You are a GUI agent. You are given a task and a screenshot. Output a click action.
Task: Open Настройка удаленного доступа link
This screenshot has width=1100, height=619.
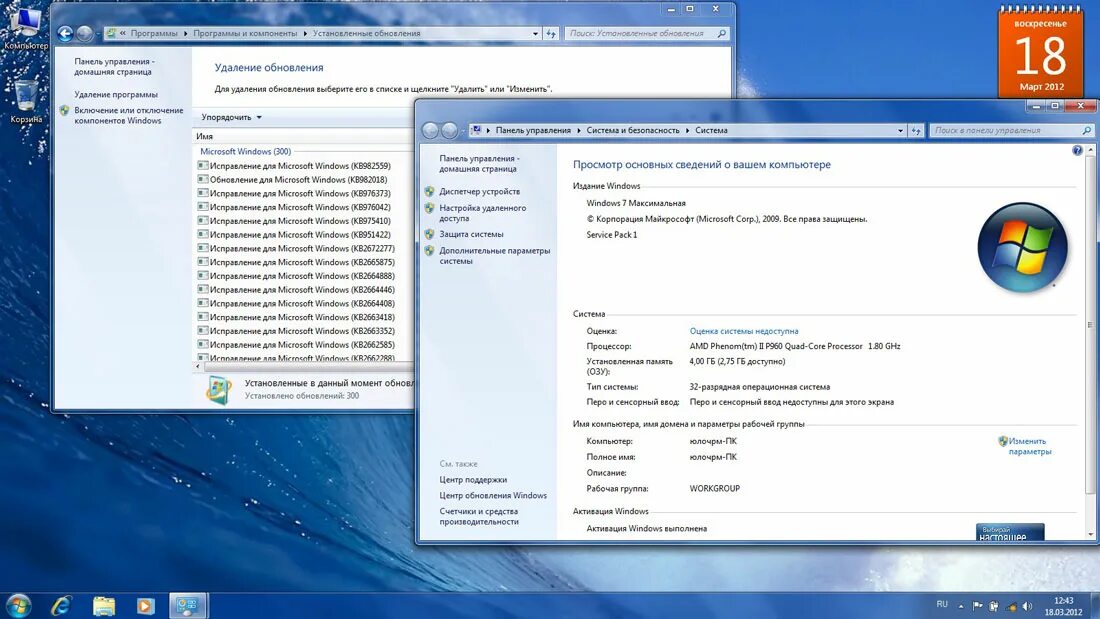pos(483,213)
